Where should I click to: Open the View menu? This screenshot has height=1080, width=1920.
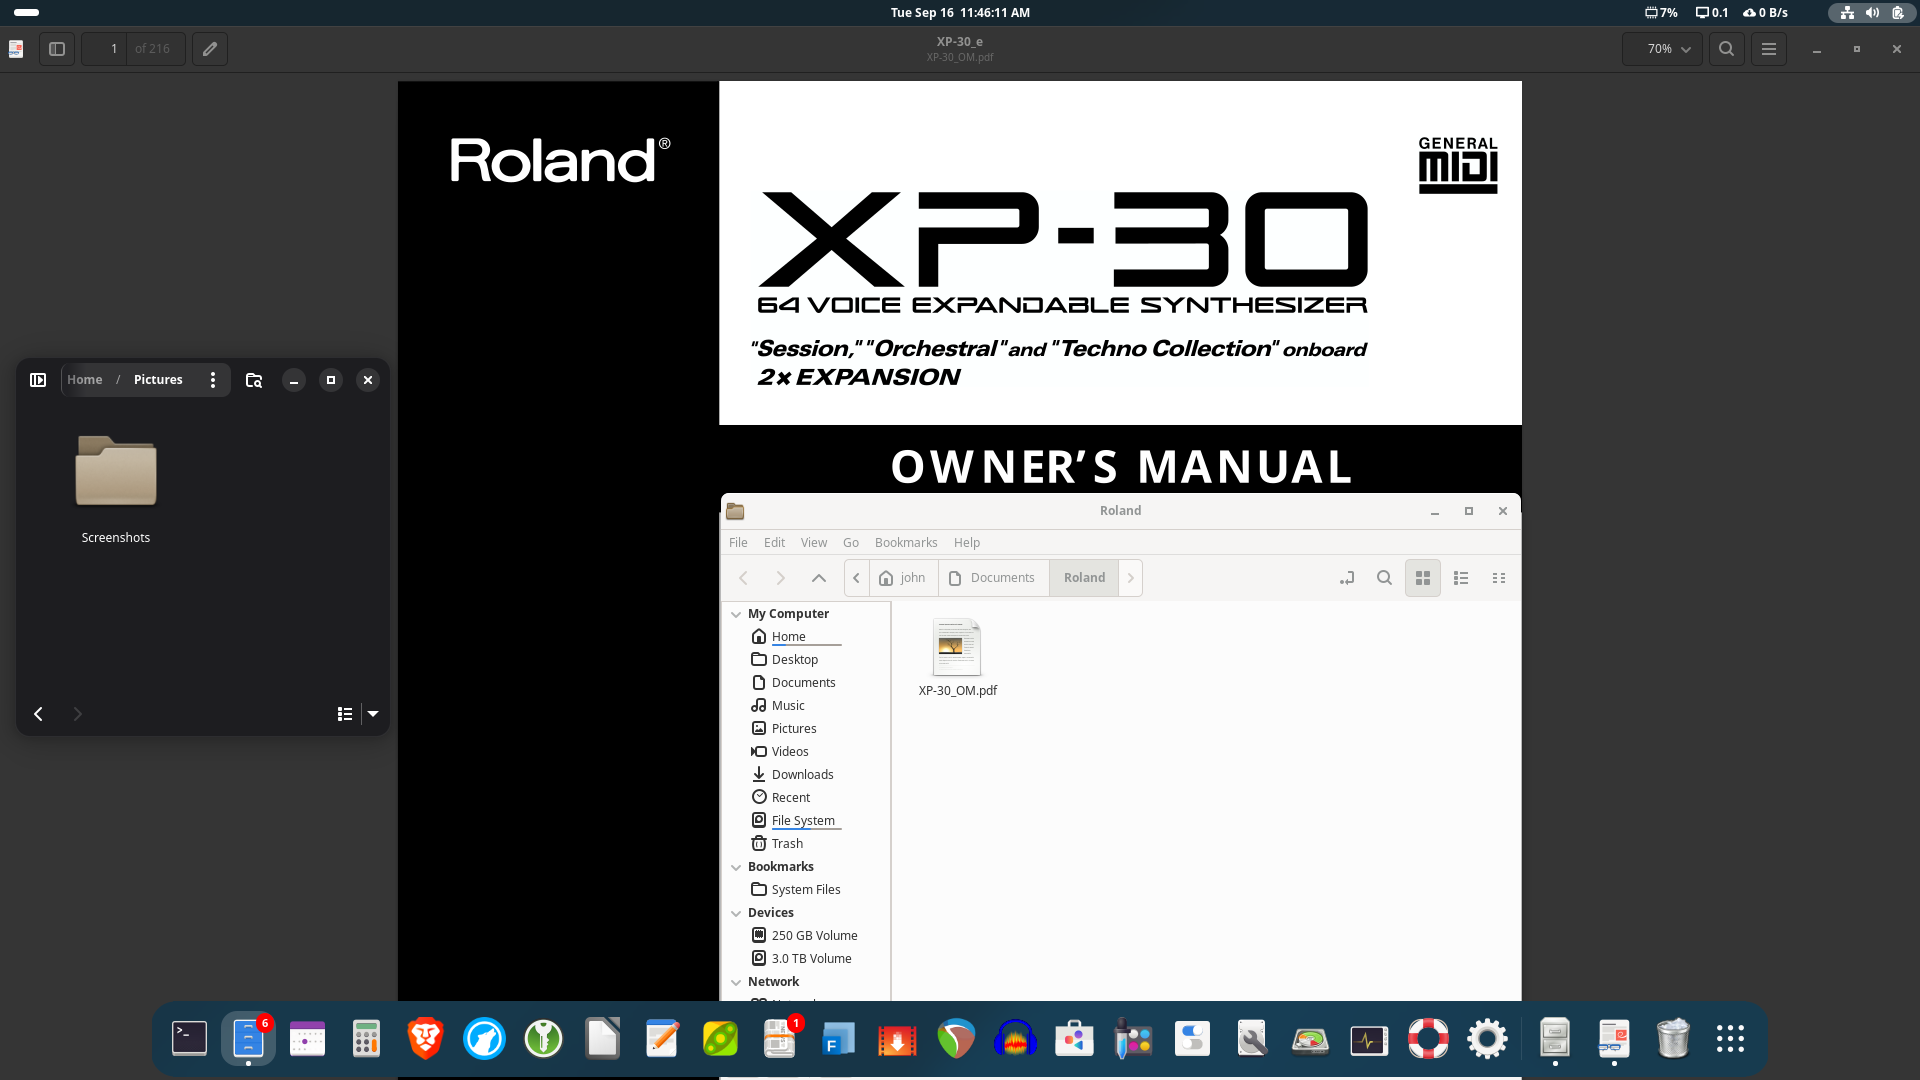[813, 542]
